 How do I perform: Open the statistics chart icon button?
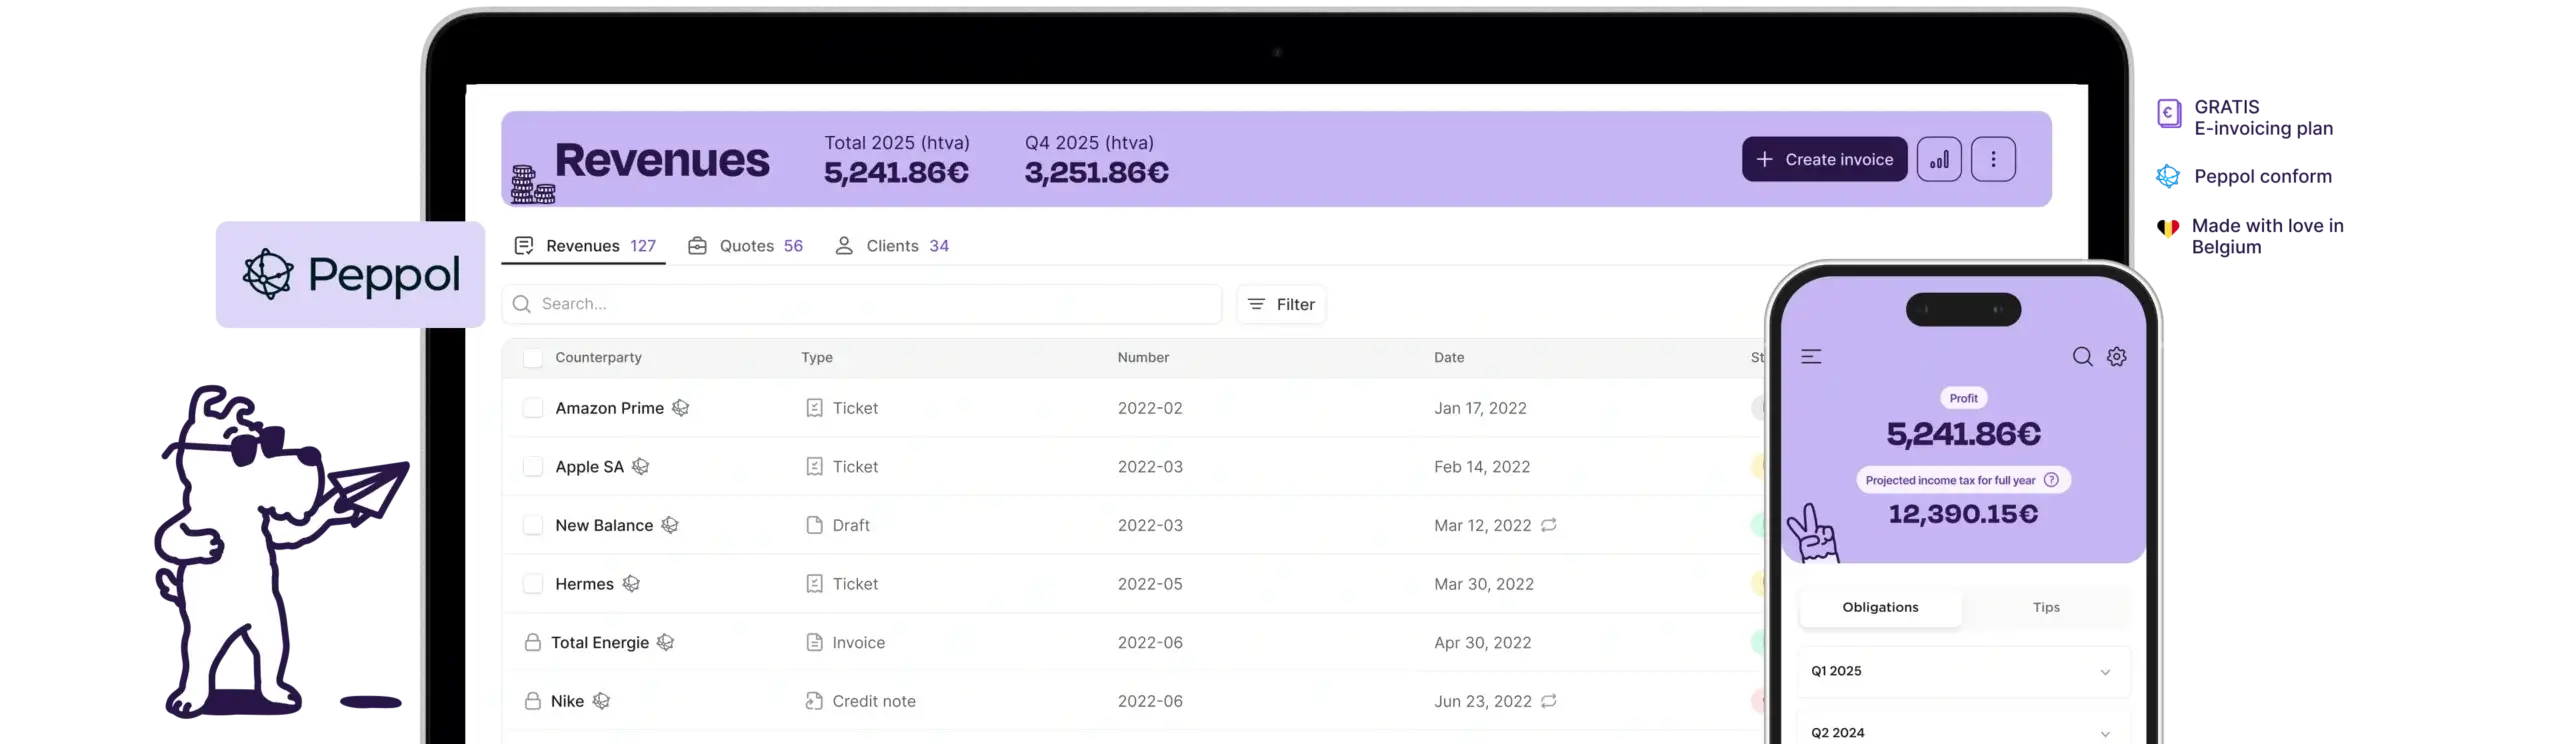(x=1938, y=160)
